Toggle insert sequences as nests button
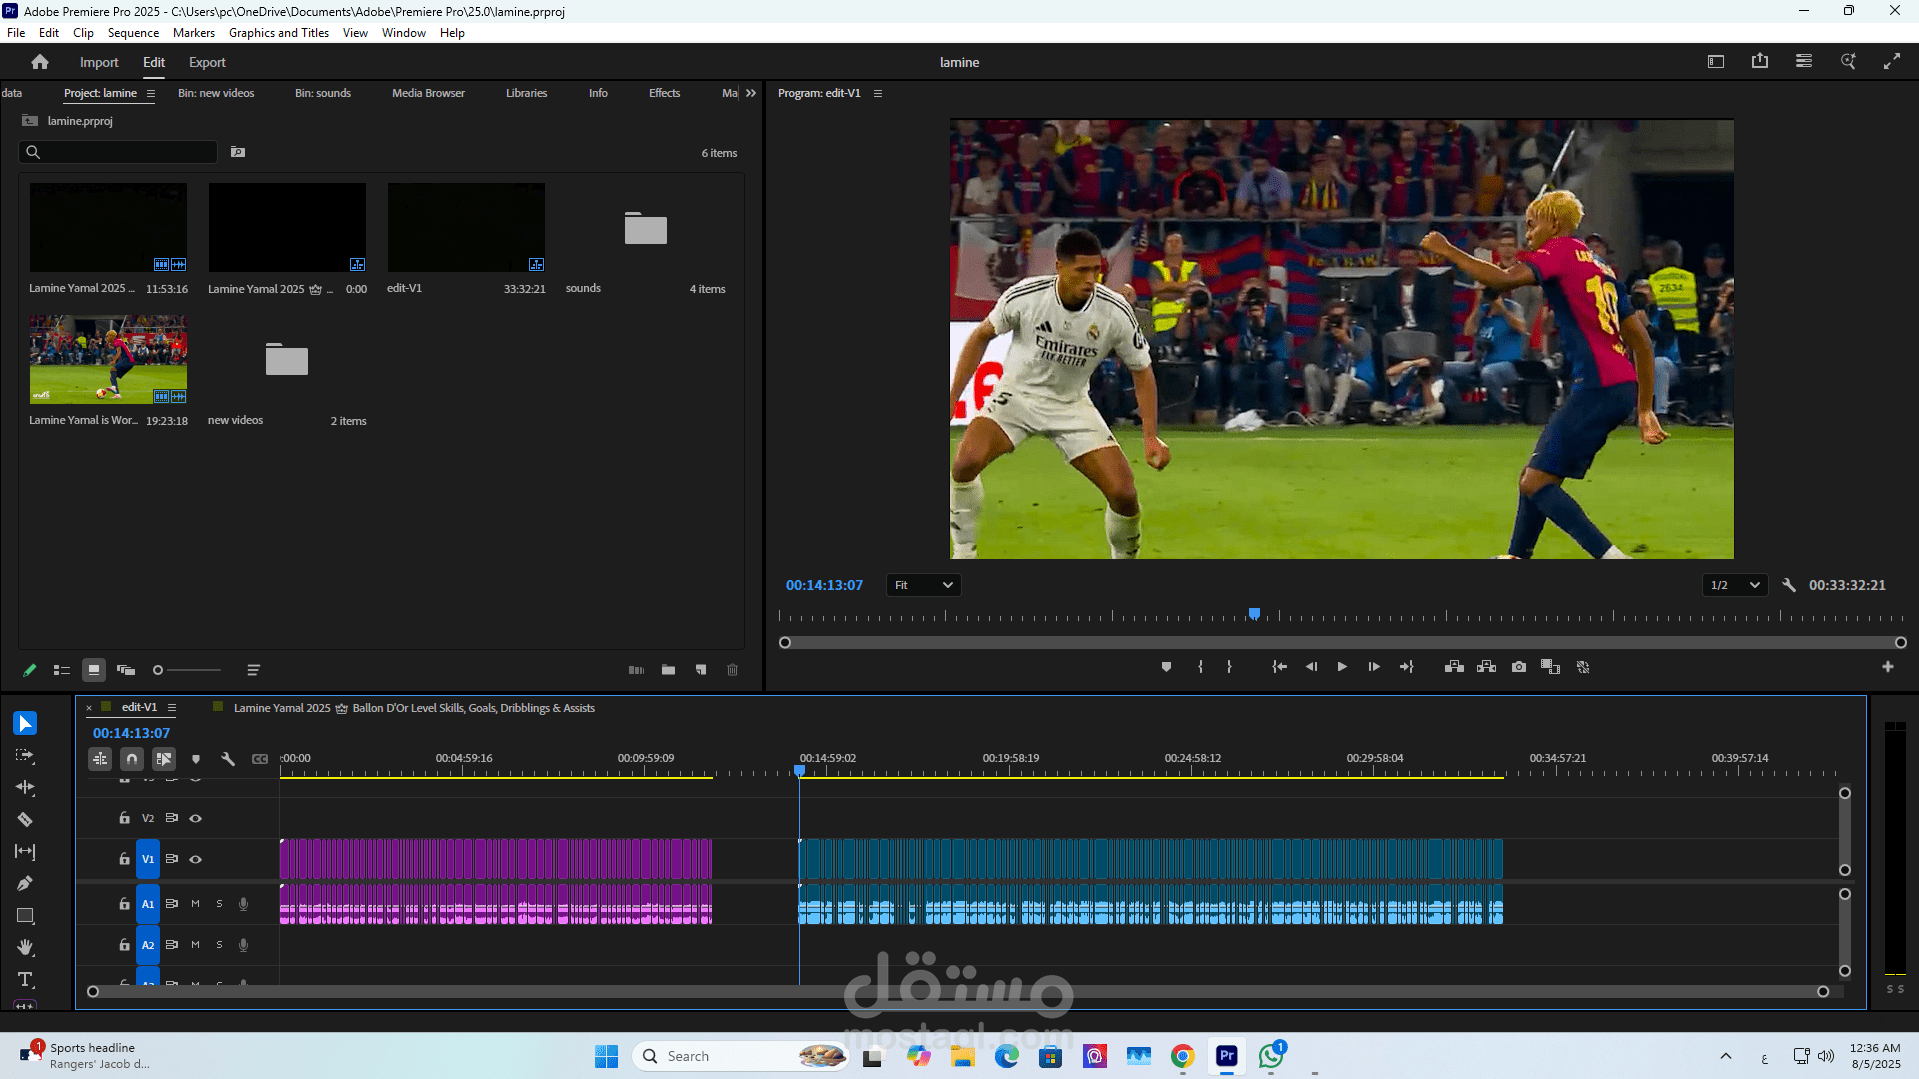The height and width of the screenshot is (1079, 1919). coord(100,759)
